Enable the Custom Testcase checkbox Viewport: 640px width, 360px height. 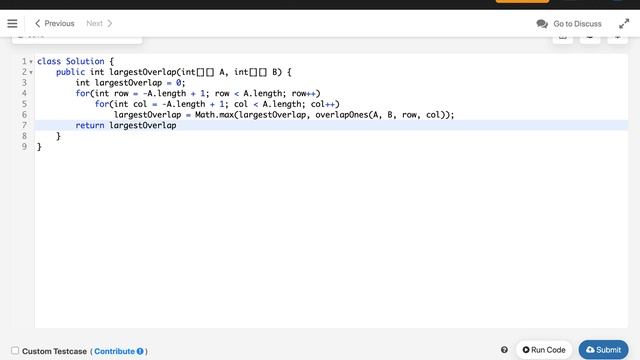pyautogui.click(x=15, y=351)
